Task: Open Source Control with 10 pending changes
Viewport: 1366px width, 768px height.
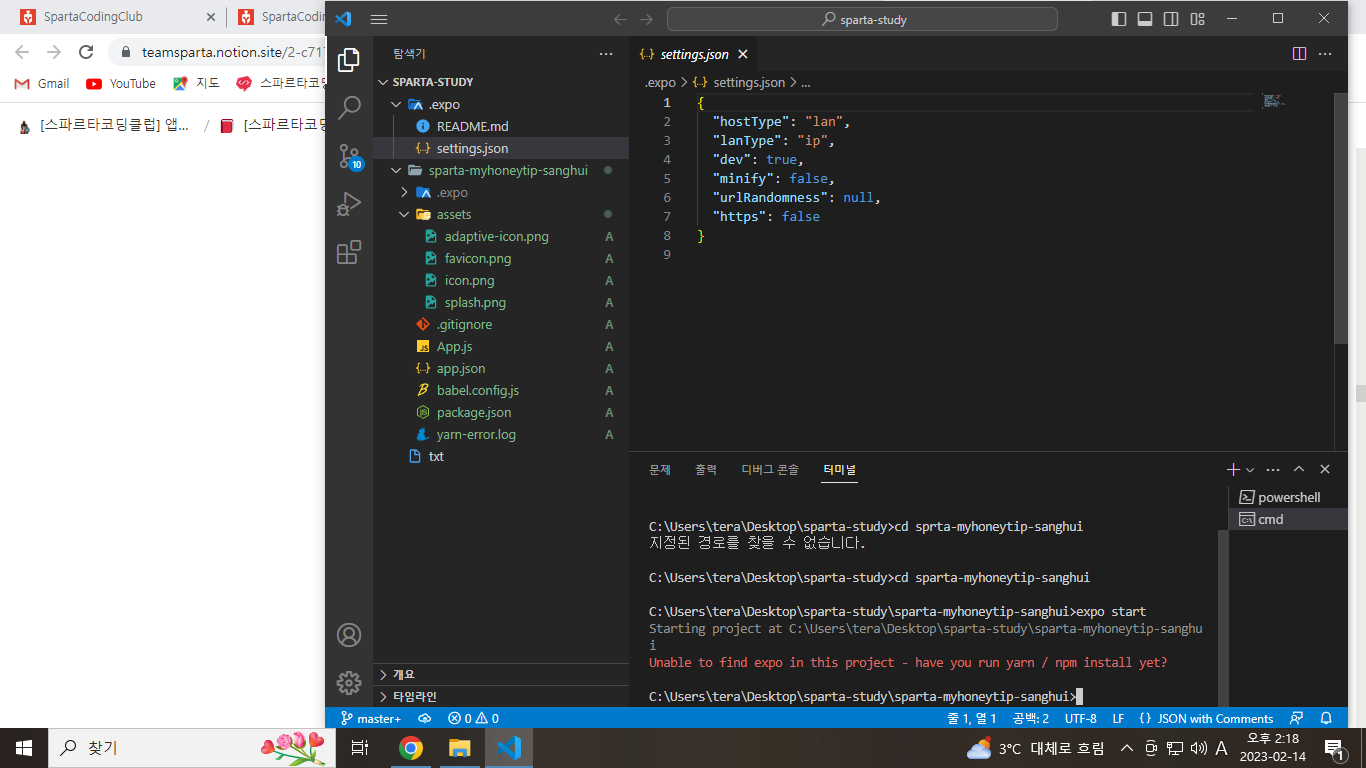Action: [349, 156]
